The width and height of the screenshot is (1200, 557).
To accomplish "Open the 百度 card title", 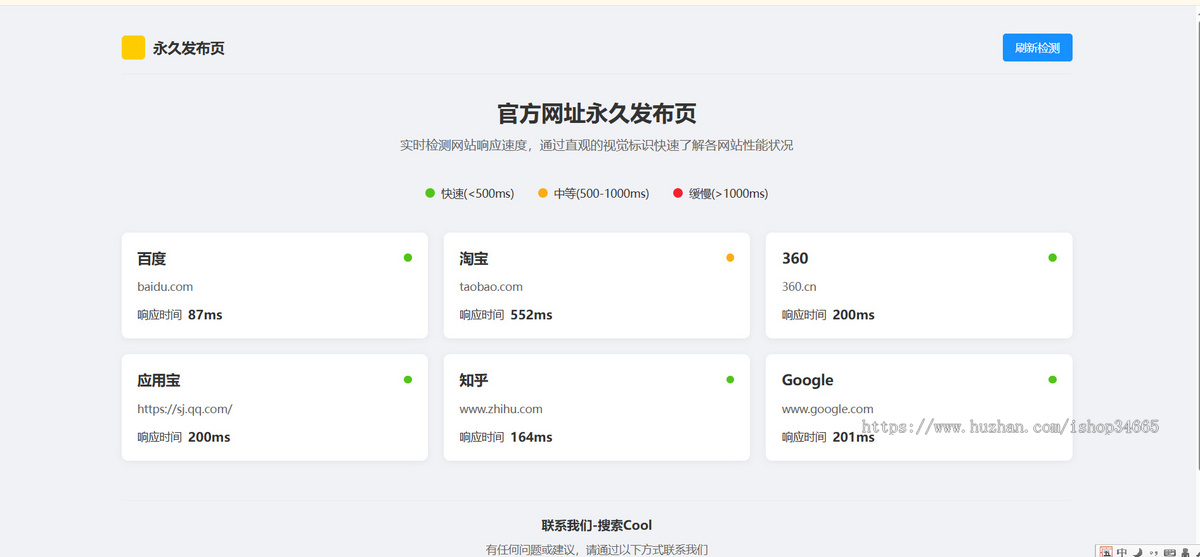I will pyautogui.click(x=152, y=259).
